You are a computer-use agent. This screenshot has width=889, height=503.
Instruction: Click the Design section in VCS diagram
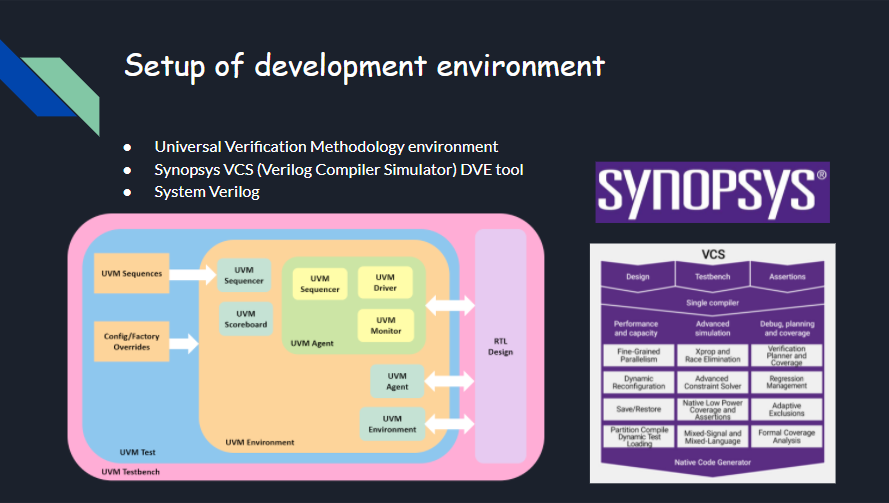[638, 276]
